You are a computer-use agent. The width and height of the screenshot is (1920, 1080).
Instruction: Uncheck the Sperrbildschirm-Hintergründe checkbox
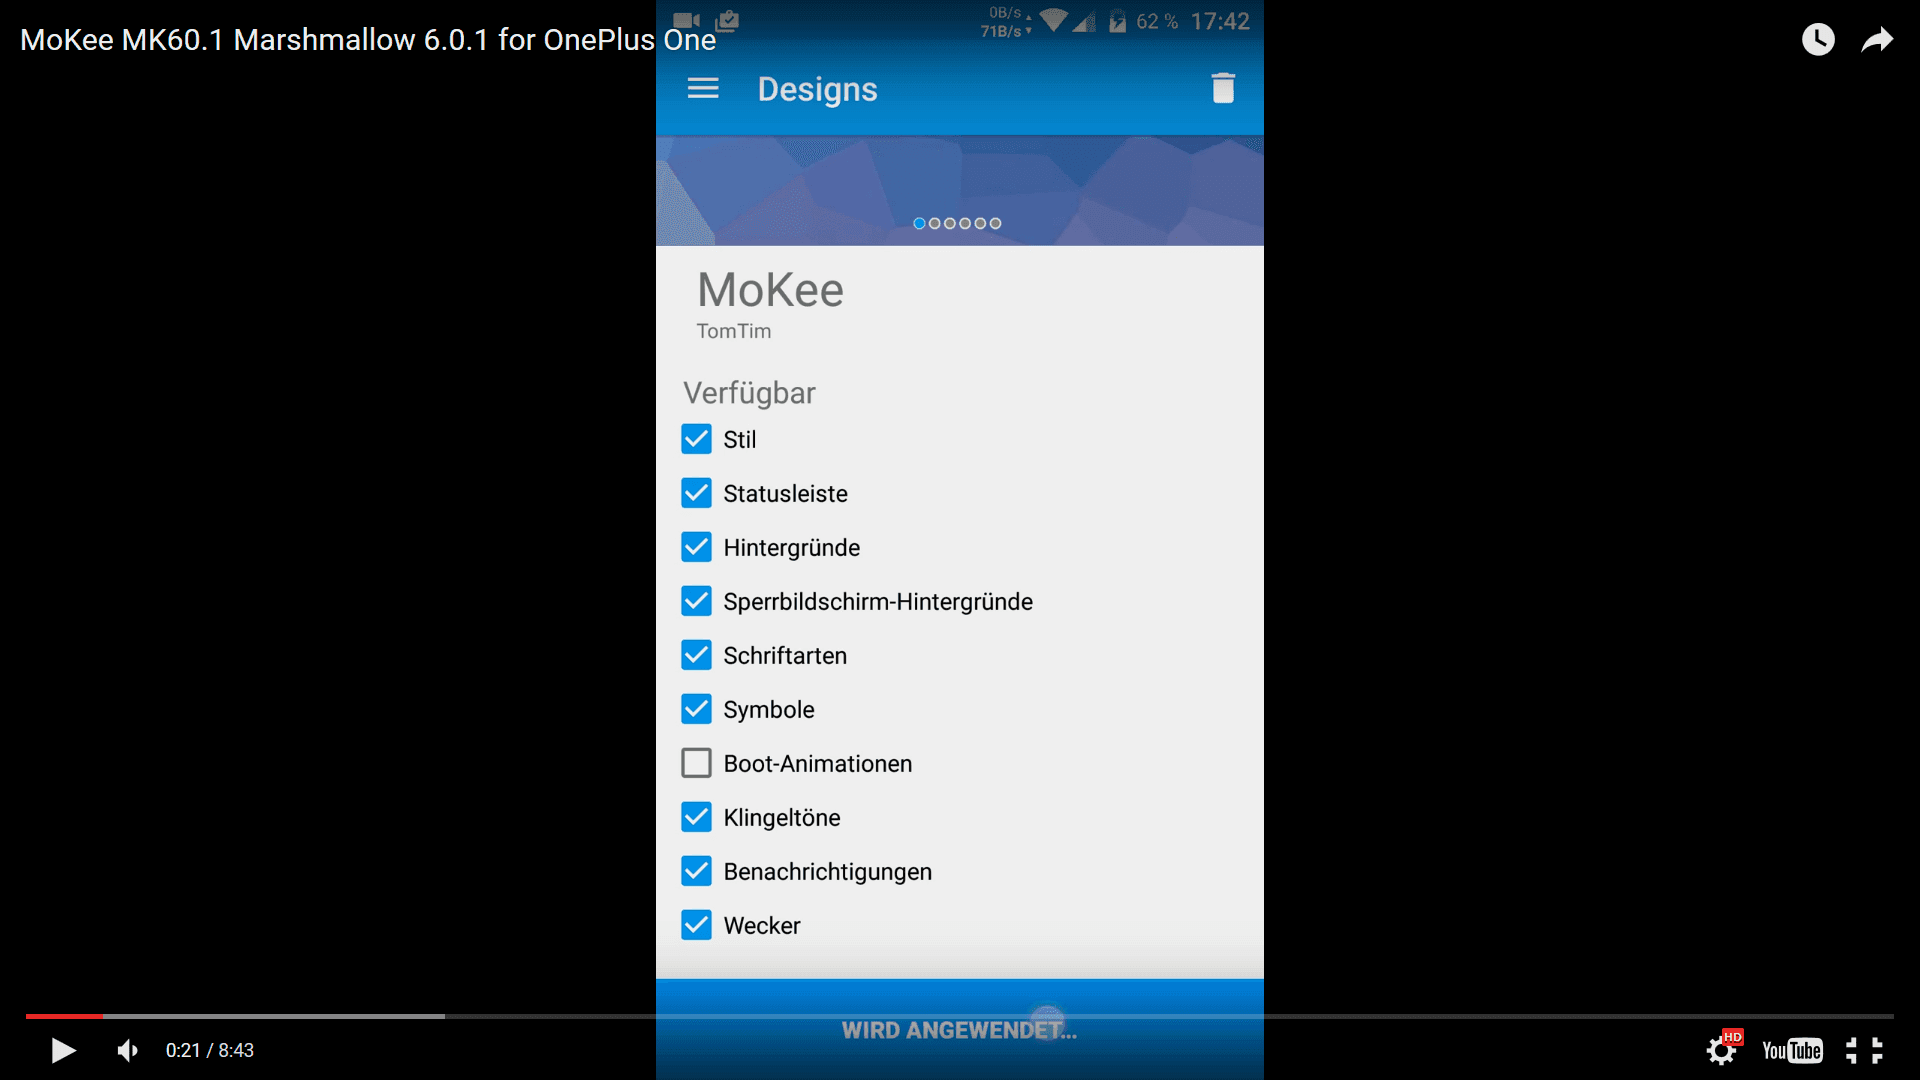click(x=696, y=601)
